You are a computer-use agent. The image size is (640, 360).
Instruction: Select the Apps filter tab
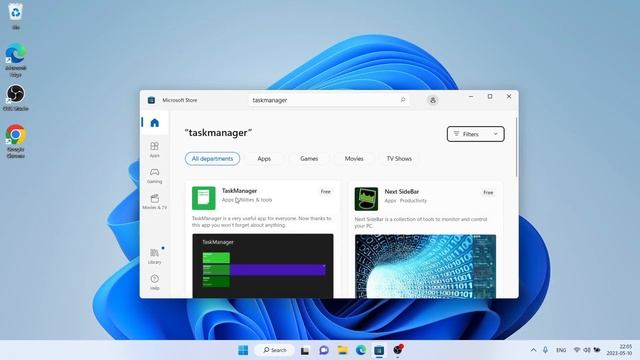[x=264, y=158]
